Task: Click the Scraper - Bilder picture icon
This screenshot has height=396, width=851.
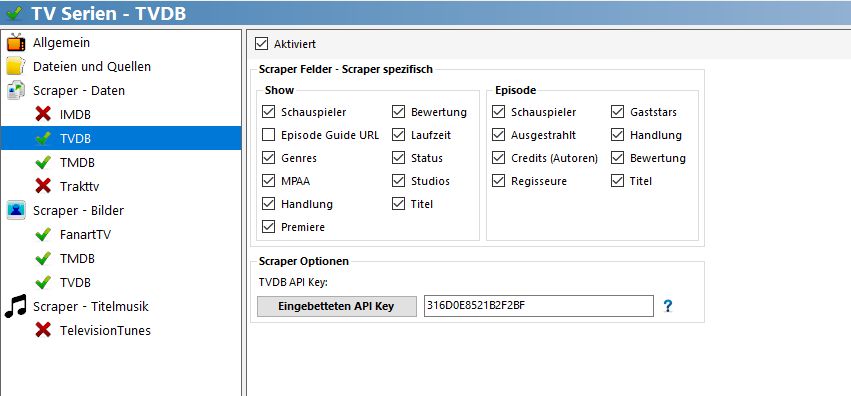Action: click(16, 210)
